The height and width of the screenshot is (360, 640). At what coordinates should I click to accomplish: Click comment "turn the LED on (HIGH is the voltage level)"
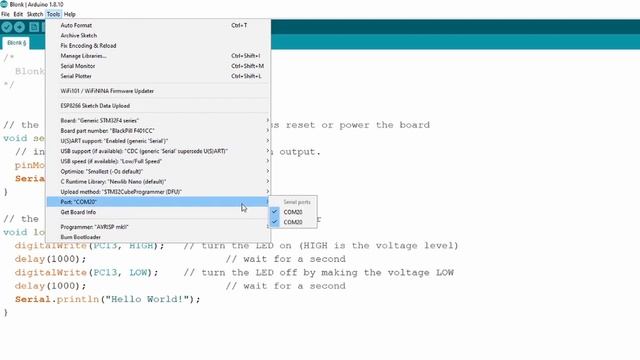pyautogui.click(x=321, y=246)
